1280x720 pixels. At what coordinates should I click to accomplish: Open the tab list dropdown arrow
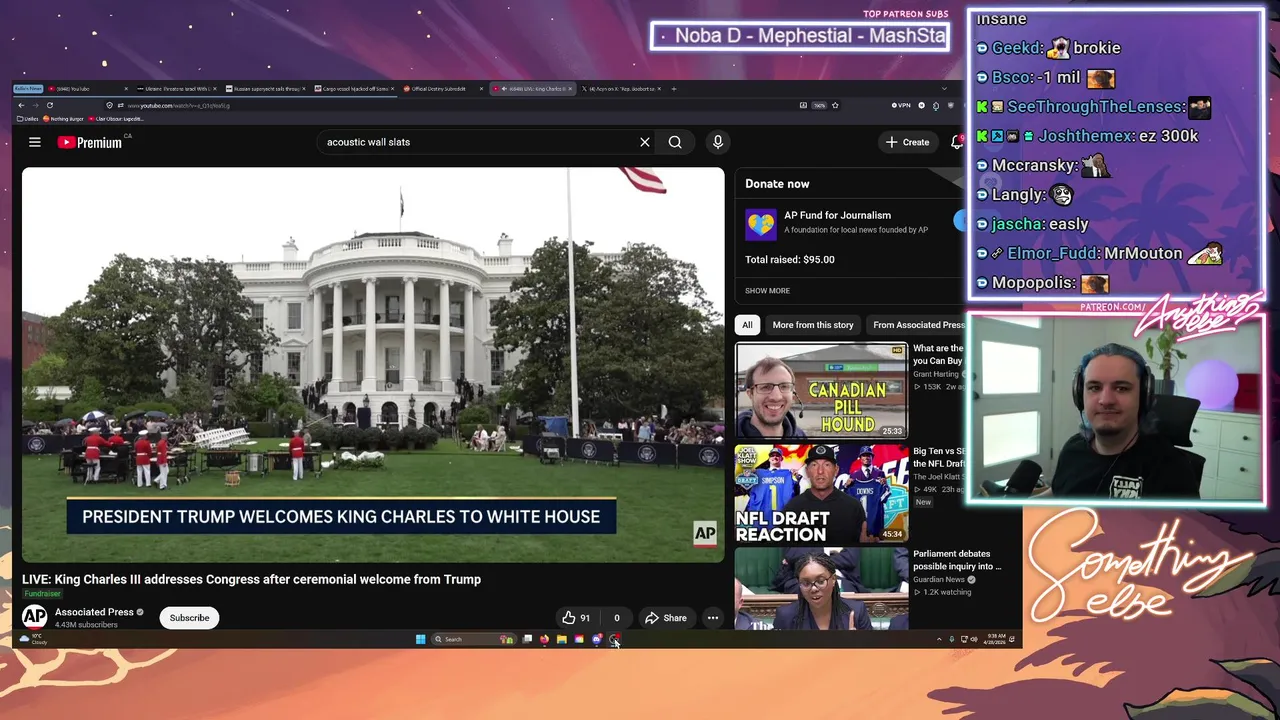(x=944, y=89)
